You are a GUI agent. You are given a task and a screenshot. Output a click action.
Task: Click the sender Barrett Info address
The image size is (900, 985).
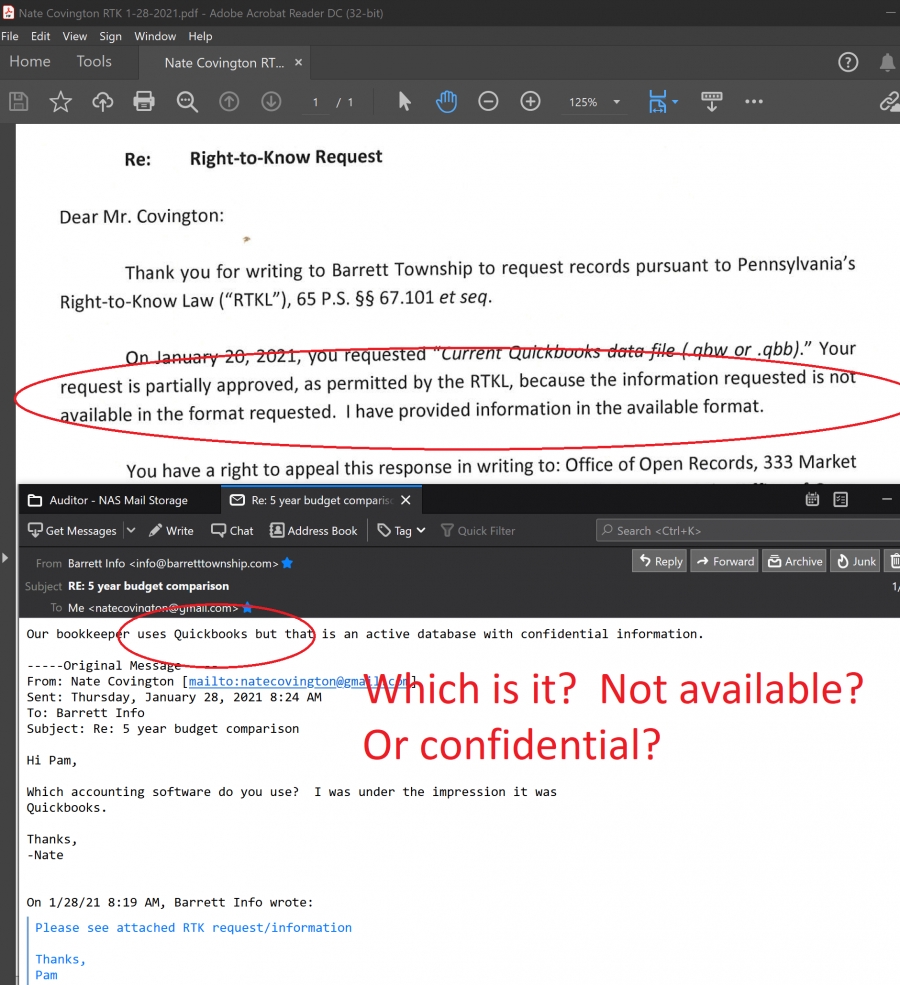[x=173, y=563]
